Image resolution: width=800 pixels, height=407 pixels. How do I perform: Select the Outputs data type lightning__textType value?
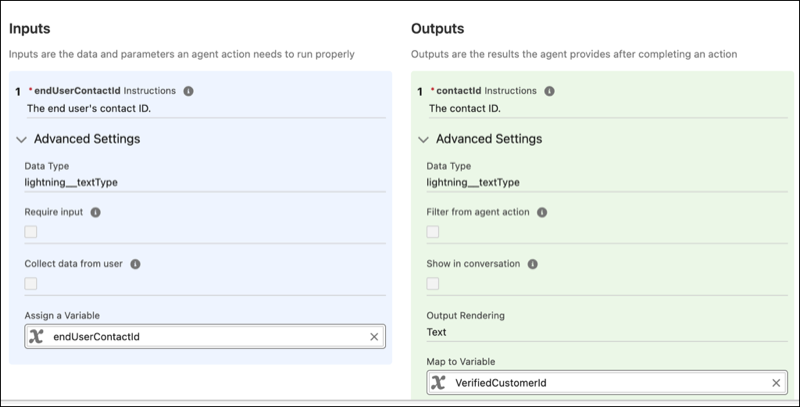click(x=473, y=183)
